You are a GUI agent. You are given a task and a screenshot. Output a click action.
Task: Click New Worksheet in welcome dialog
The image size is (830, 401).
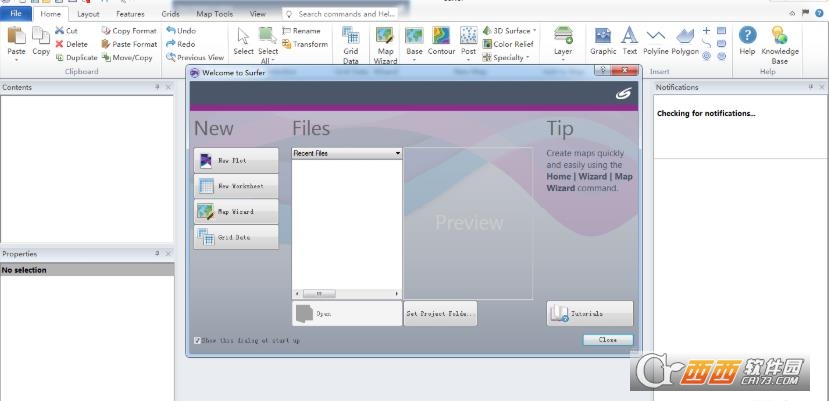coord(236,186)
